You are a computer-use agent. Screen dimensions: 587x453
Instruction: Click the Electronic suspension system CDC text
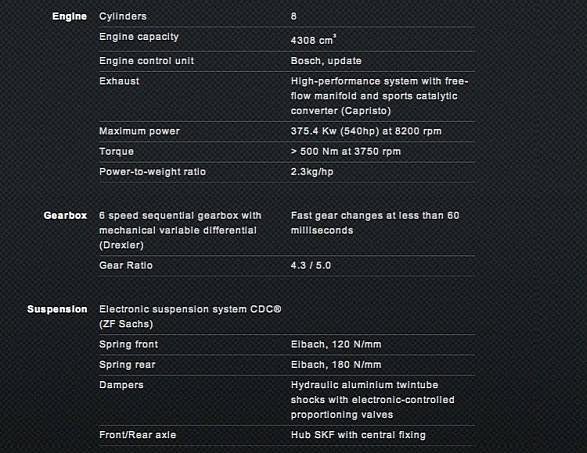(190, 316)
